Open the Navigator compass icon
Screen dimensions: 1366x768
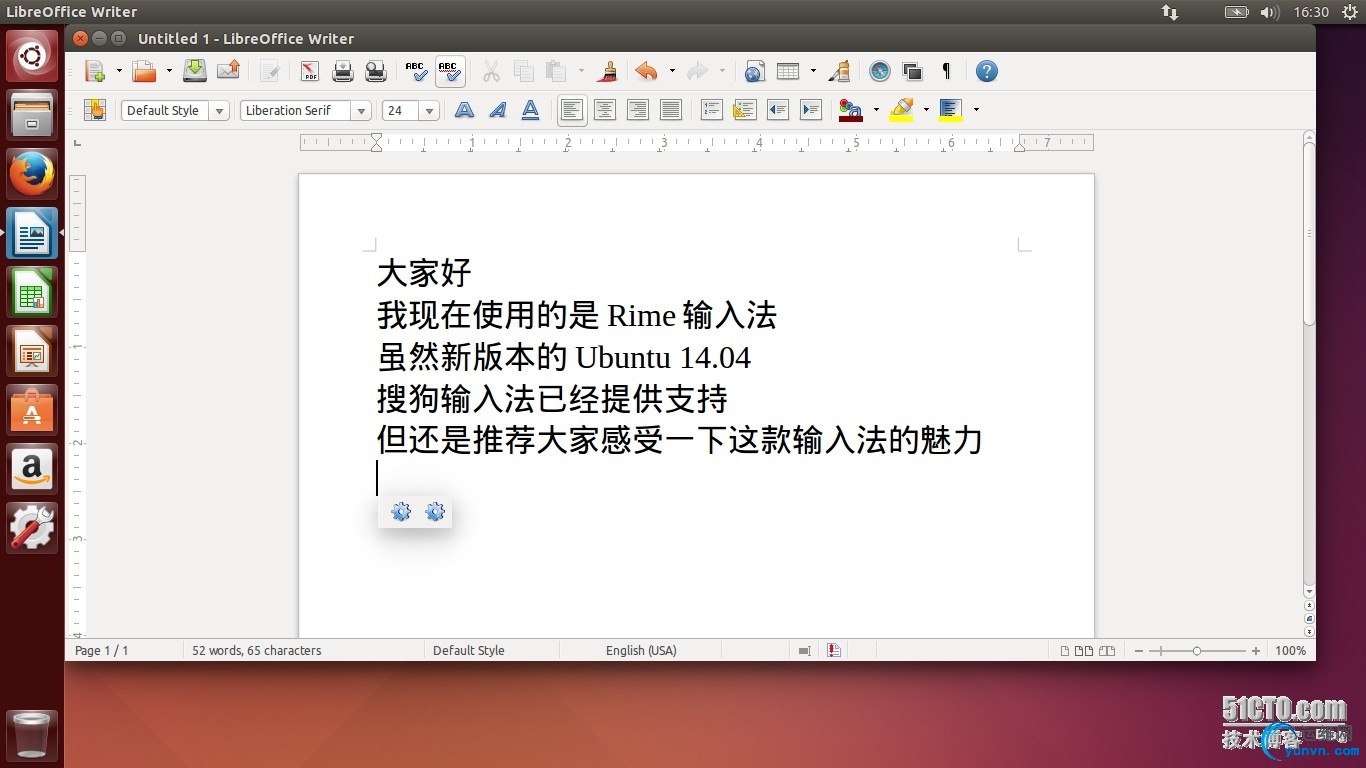[880, 71]
